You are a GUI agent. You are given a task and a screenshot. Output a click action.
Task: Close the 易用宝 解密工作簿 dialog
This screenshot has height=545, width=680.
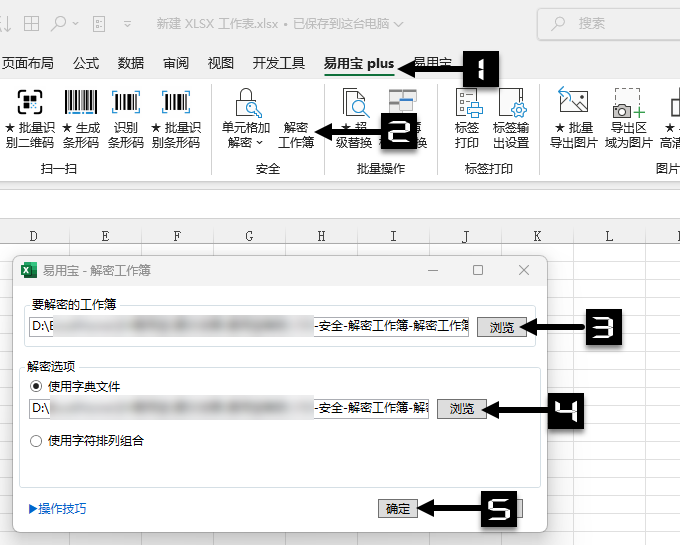coord(524,271)
